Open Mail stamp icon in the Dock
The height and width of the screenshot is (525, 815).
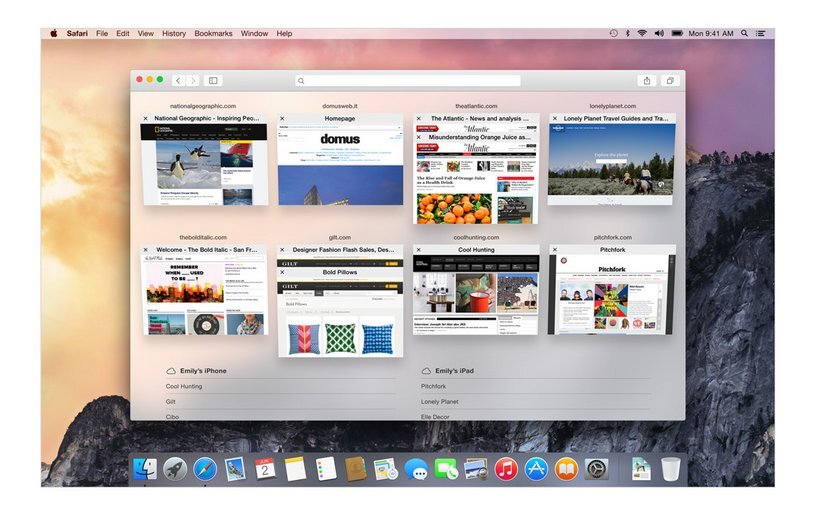pos(235,469)
